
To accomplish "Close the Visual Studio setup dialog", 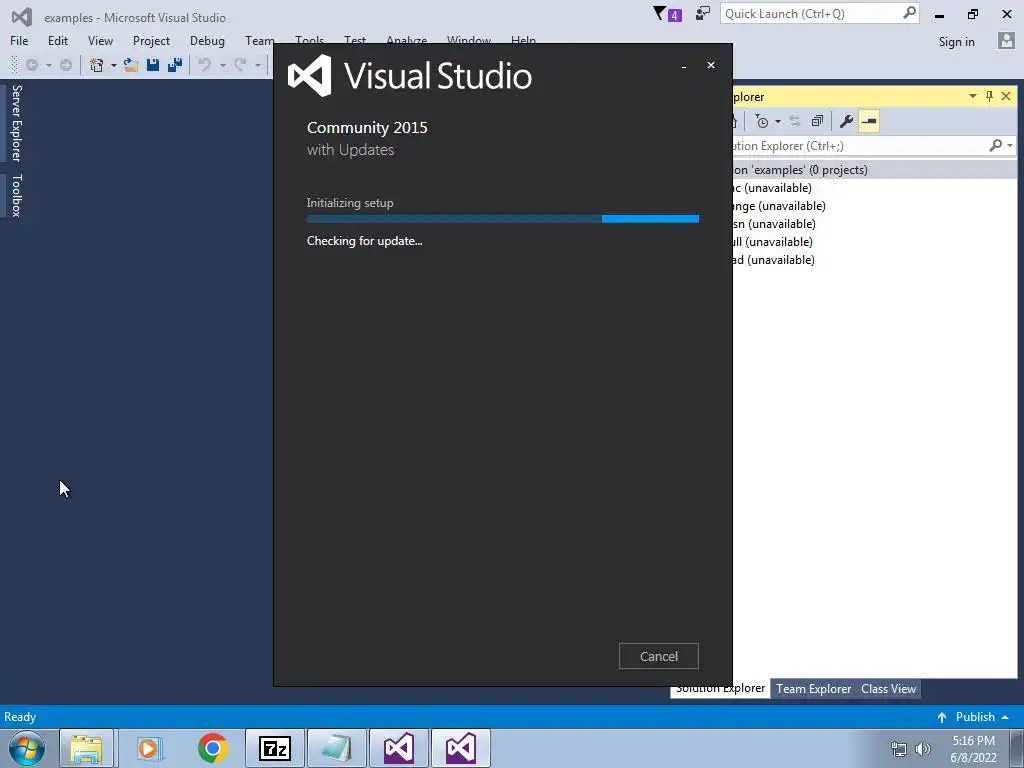I will tap(711, 65).
